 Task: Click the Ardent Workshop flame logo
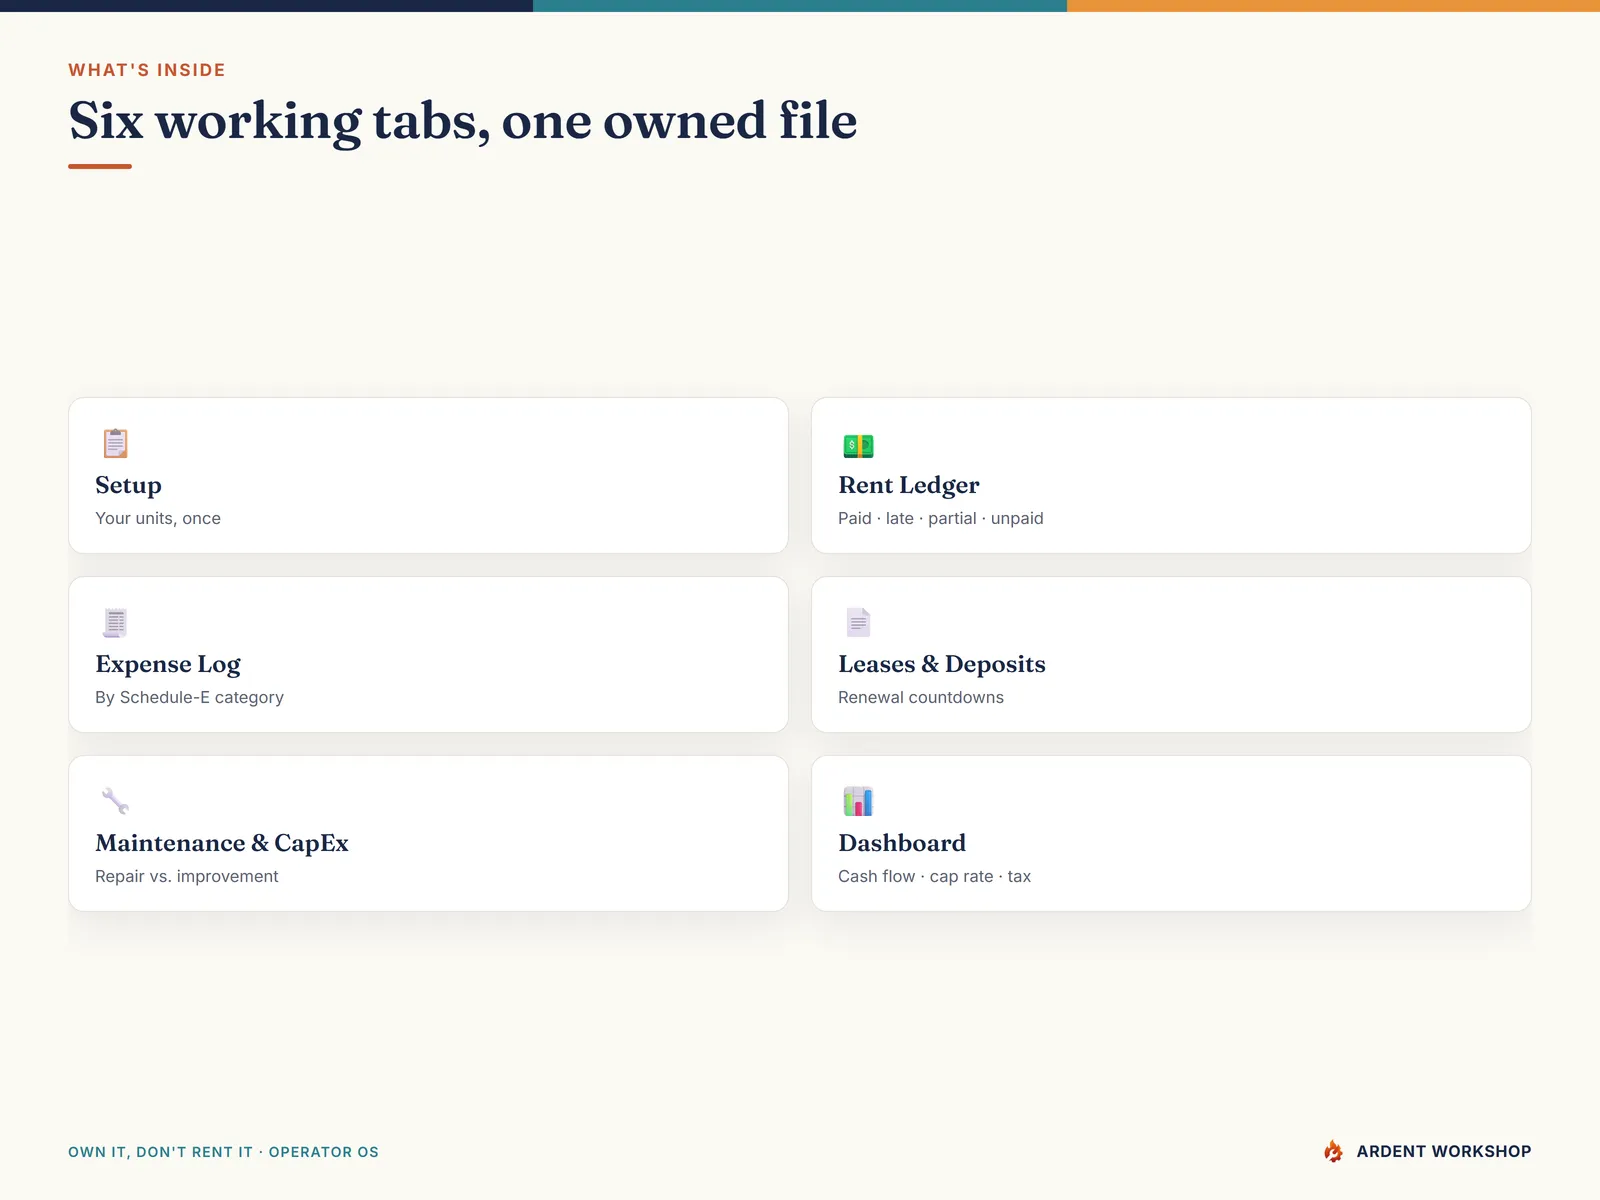click(1333, 1151)
